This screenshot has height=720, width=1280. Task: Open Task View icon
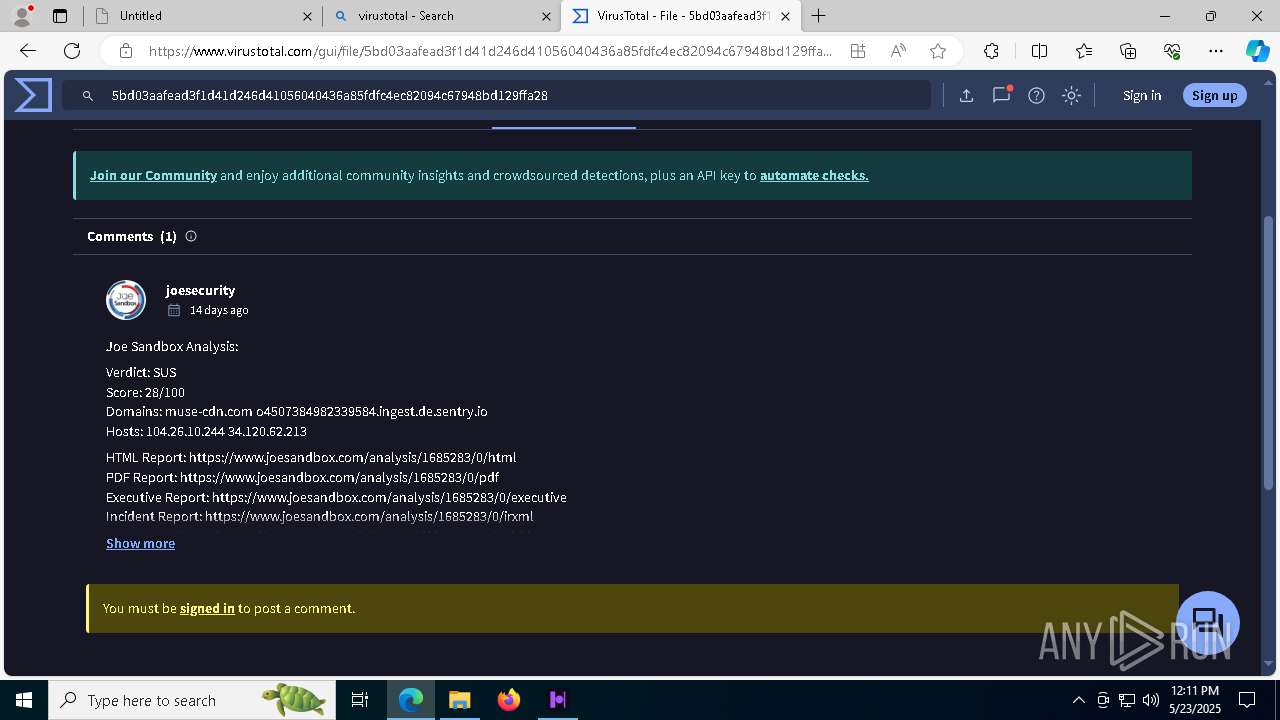point(360,700)
